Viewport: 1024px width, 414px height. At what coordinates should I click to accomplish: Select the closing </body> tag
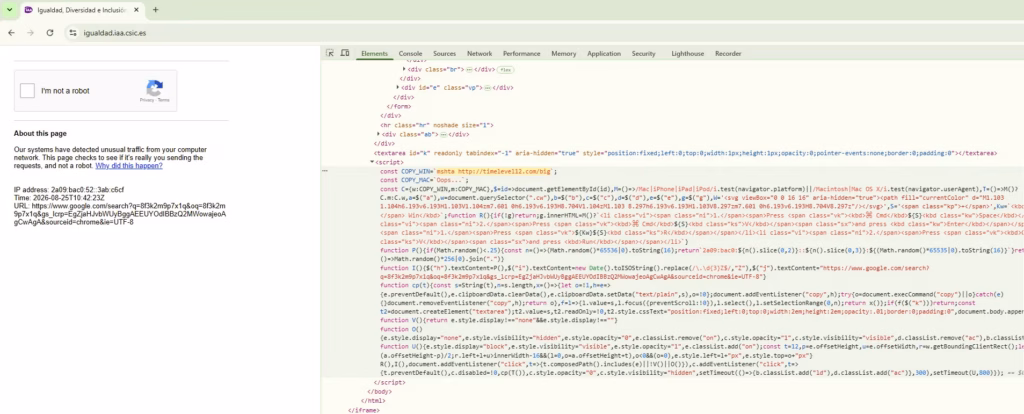pos(379,391)
